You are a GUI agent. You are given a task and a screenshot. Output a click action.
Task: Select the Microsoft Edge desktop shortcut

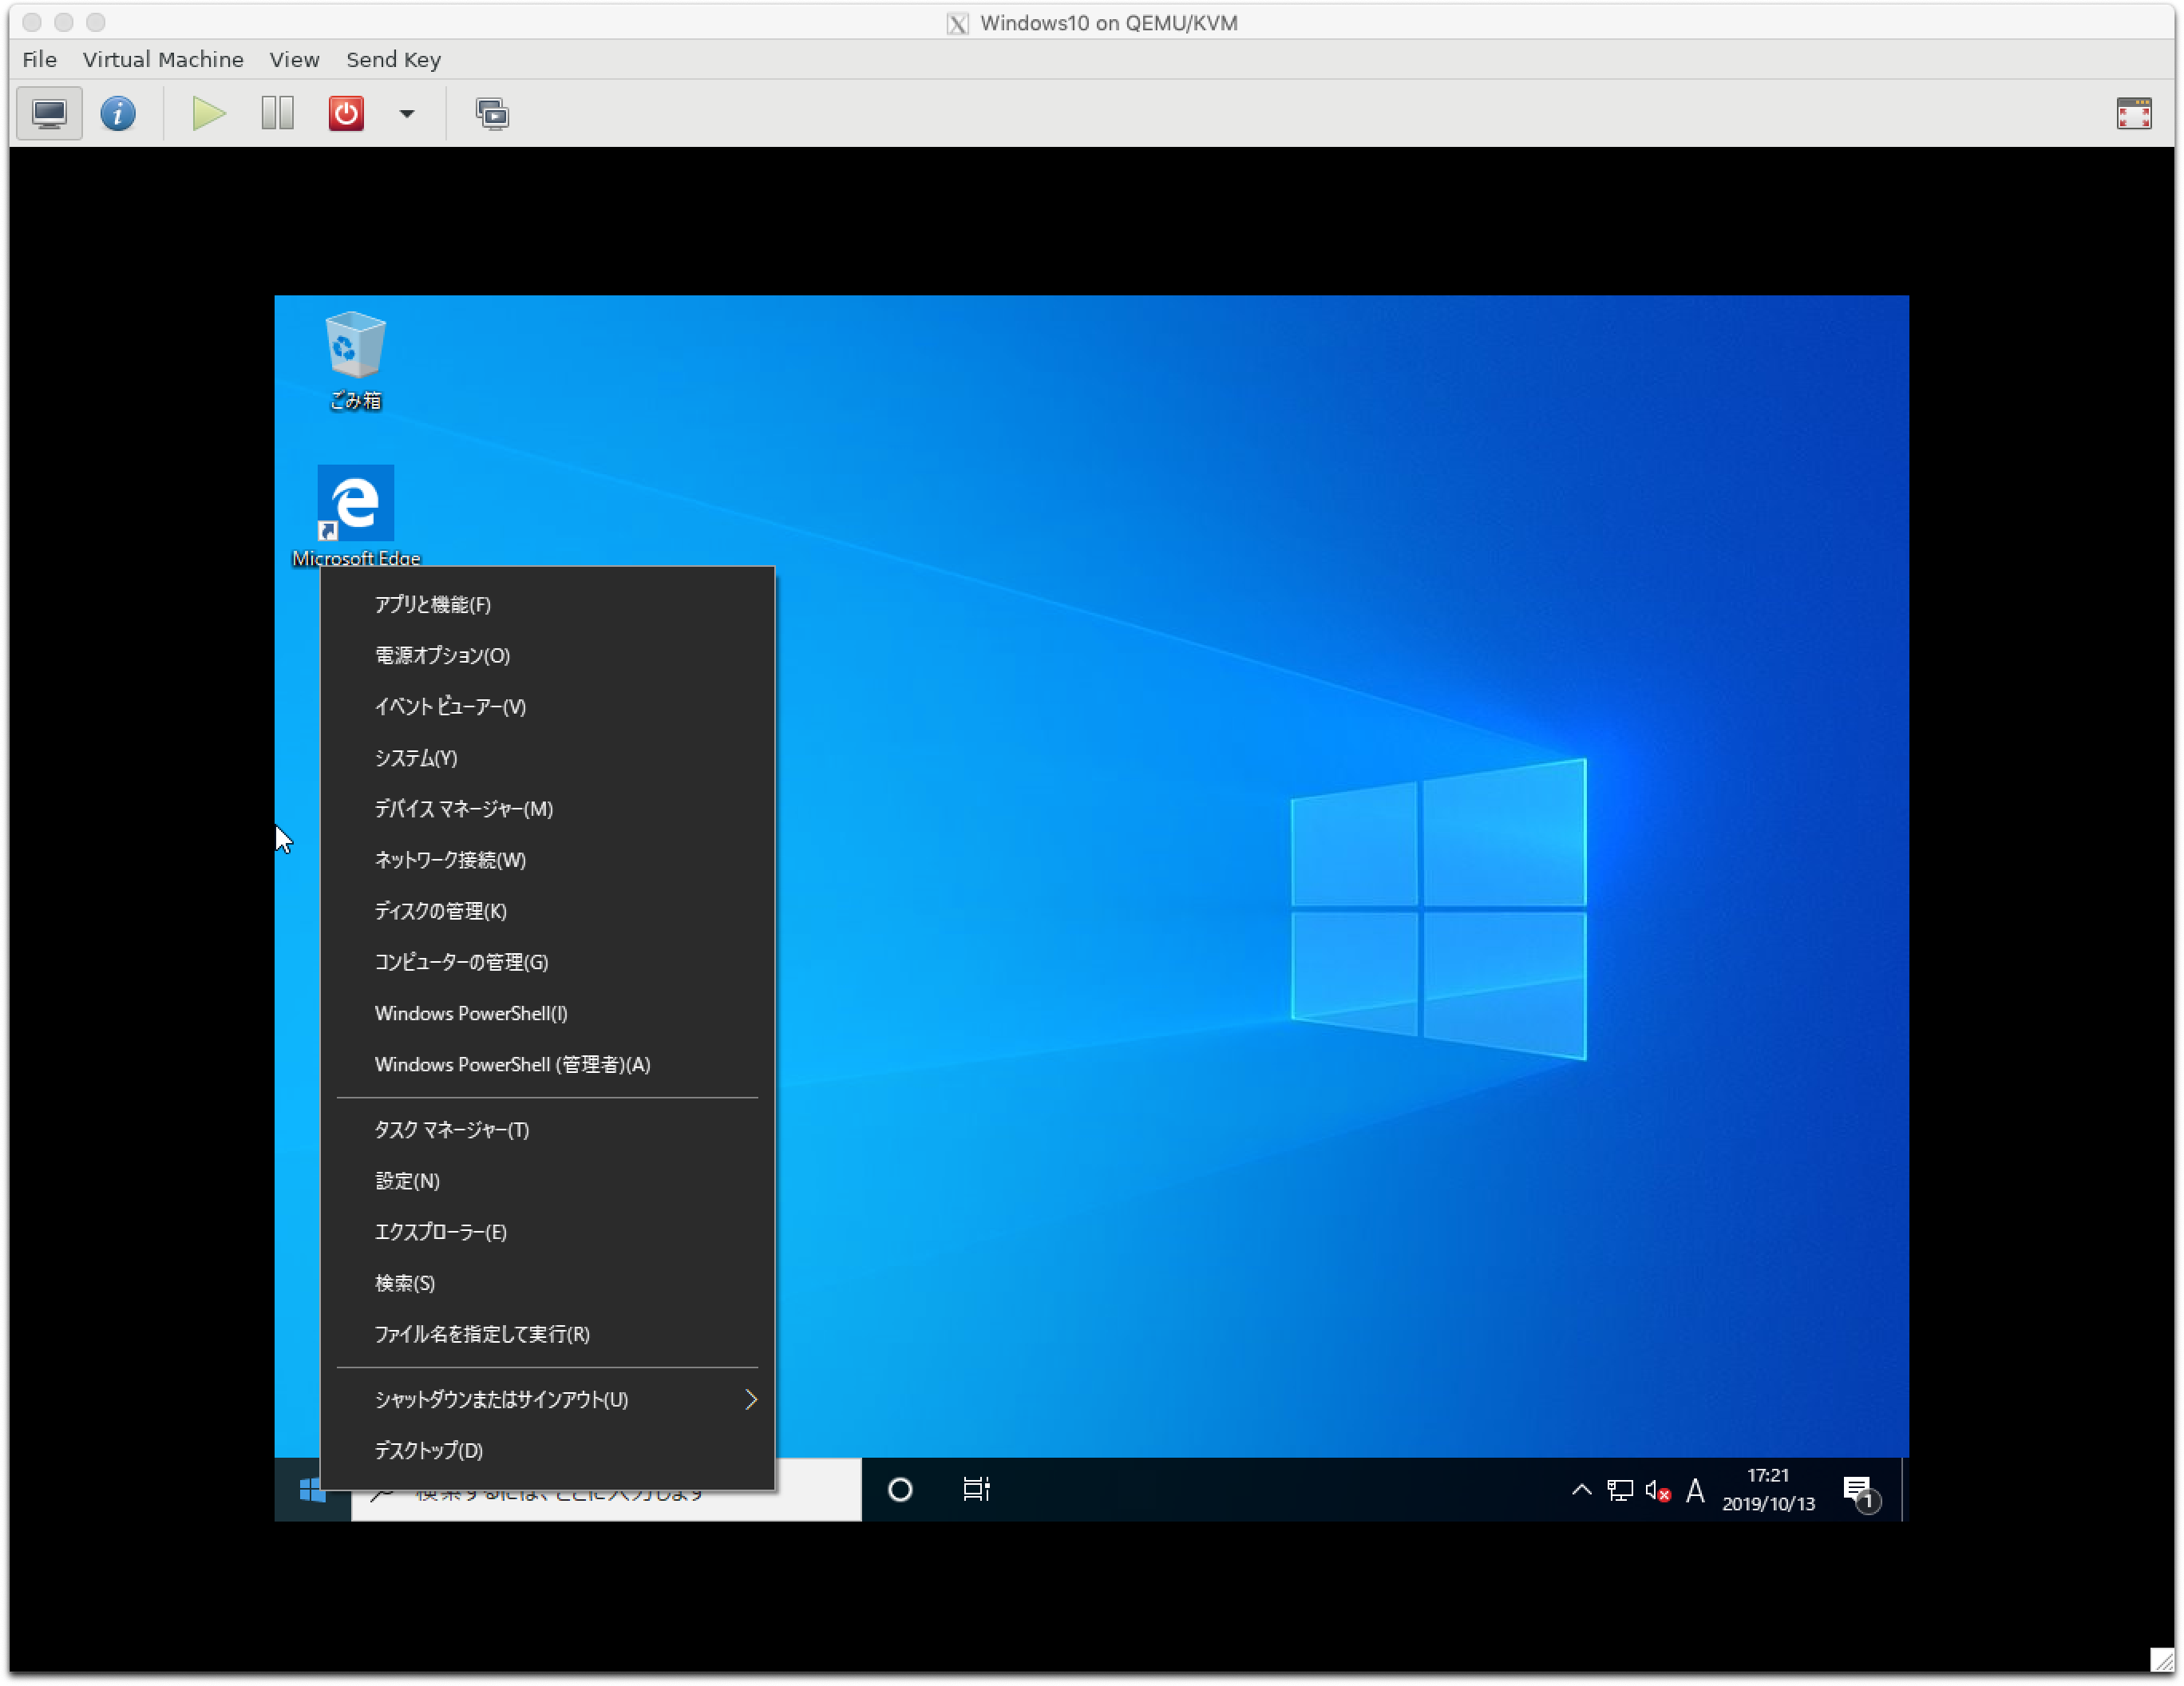(x=355, y=516)
